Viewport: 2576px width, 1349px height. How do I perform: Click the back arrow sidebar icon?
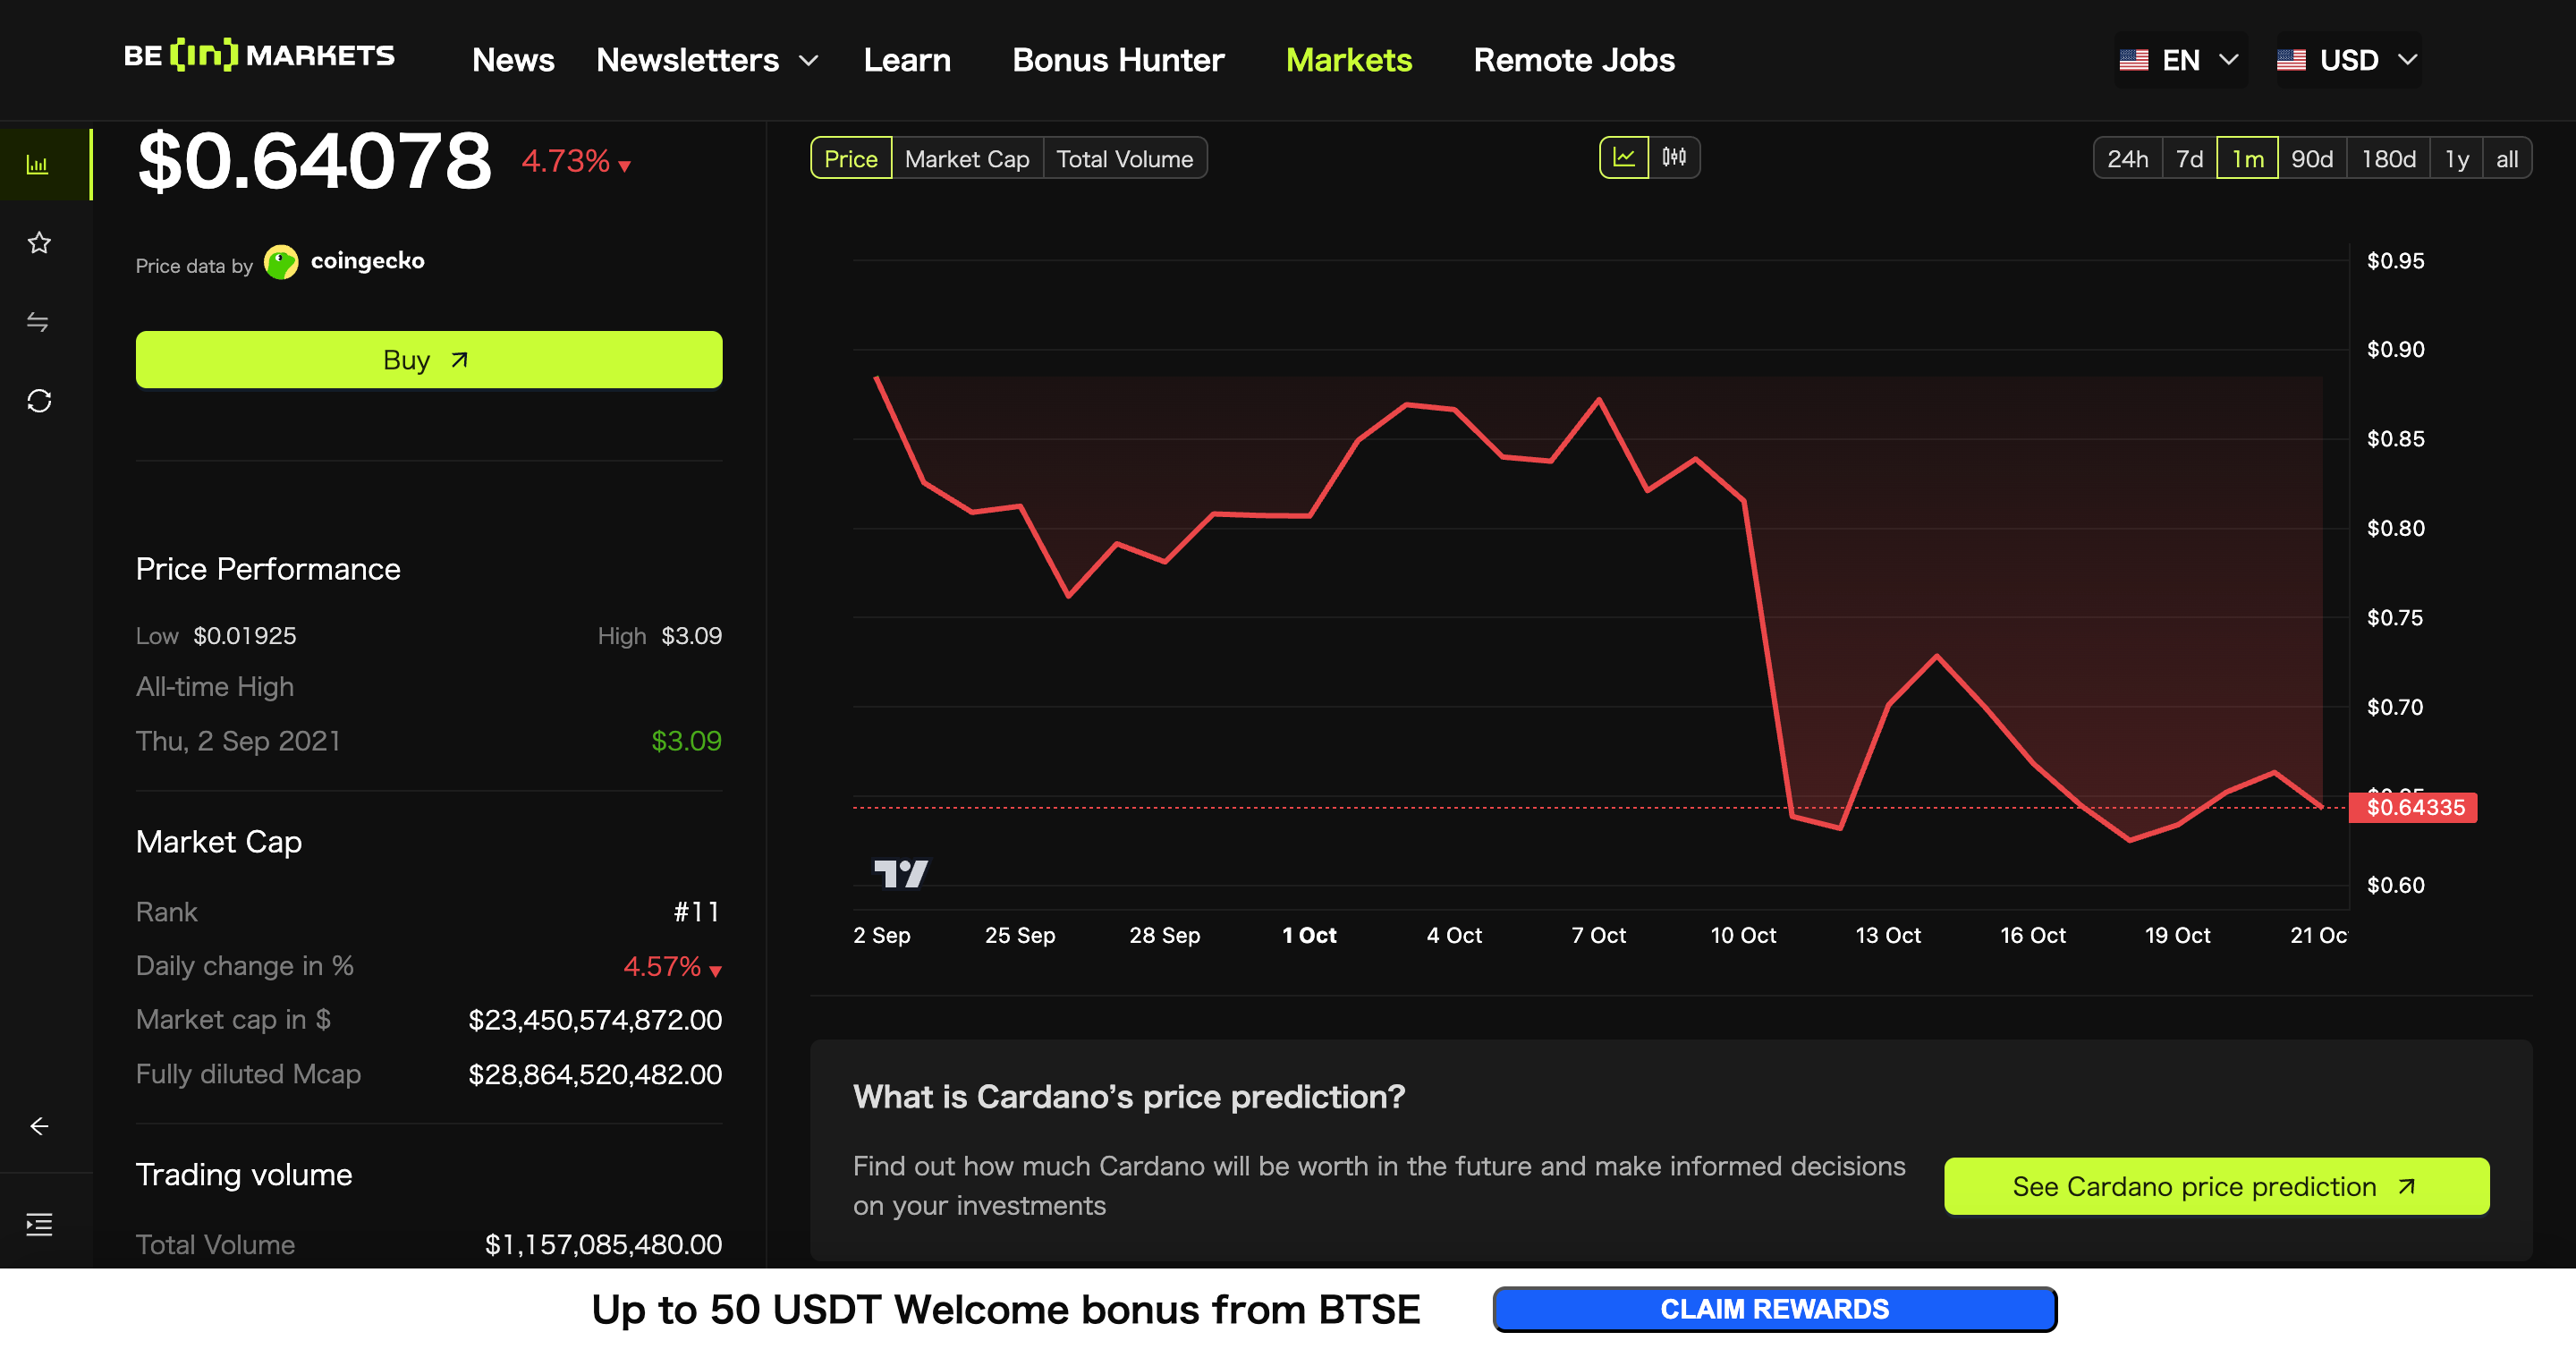click(39, 1127)
